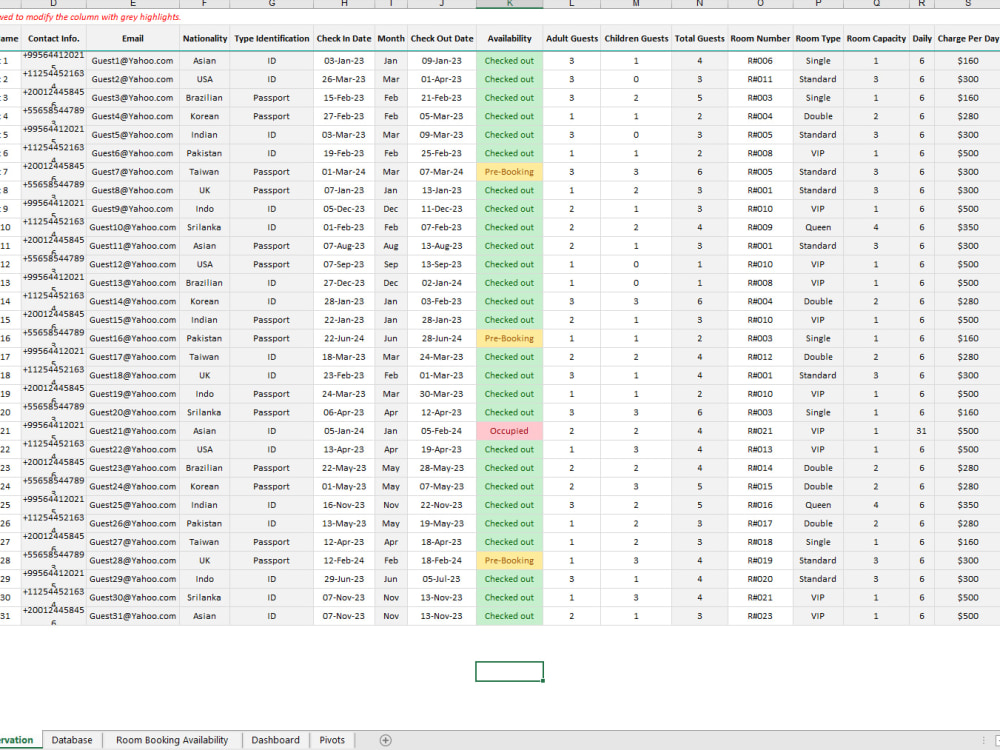Select column letter K at the top
This screenshot has width=1000, height=750.
click(x=509, y=3)
